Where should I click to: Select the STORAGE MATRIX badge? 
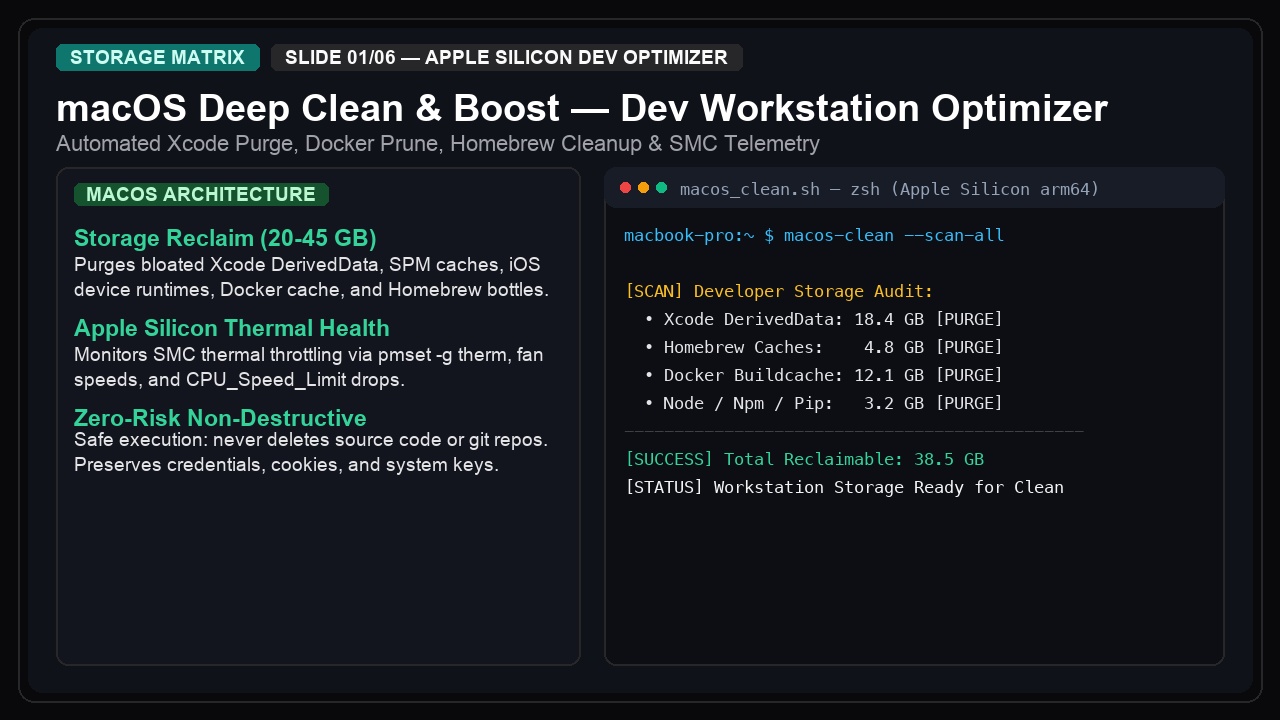pos(158,57)
